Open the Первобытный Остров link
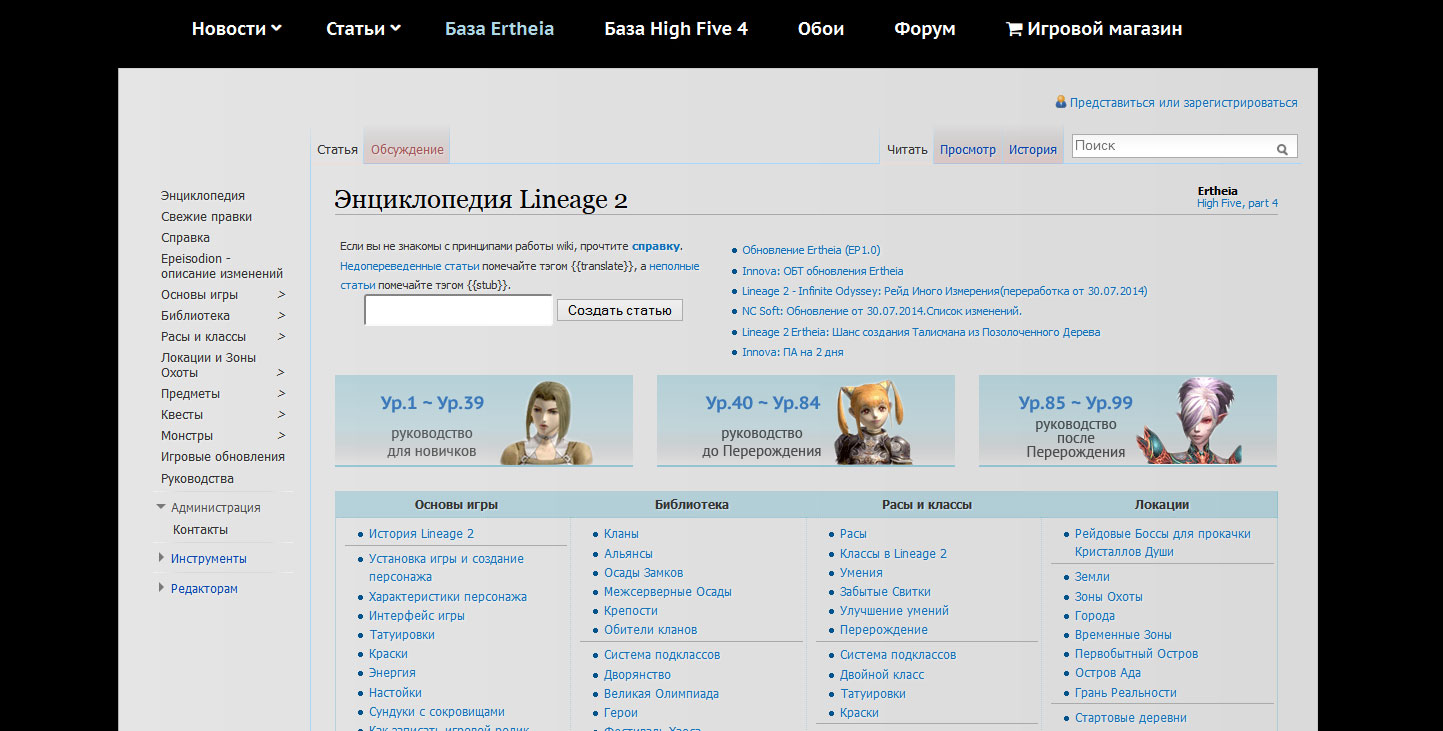This screenshot has height=731, width=1443. [x=1136, y=654]
